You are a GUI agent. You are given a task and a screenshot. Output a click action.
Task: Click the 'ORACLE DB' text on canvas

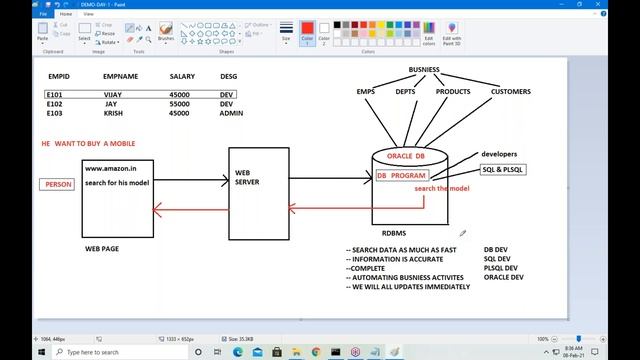tap(406, 156)
